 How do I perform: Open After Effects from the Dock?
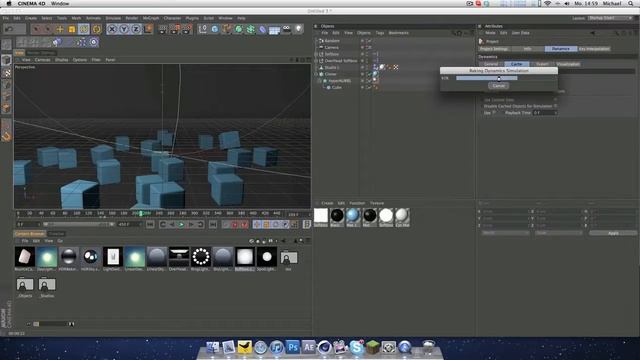[x=309, y=347]
